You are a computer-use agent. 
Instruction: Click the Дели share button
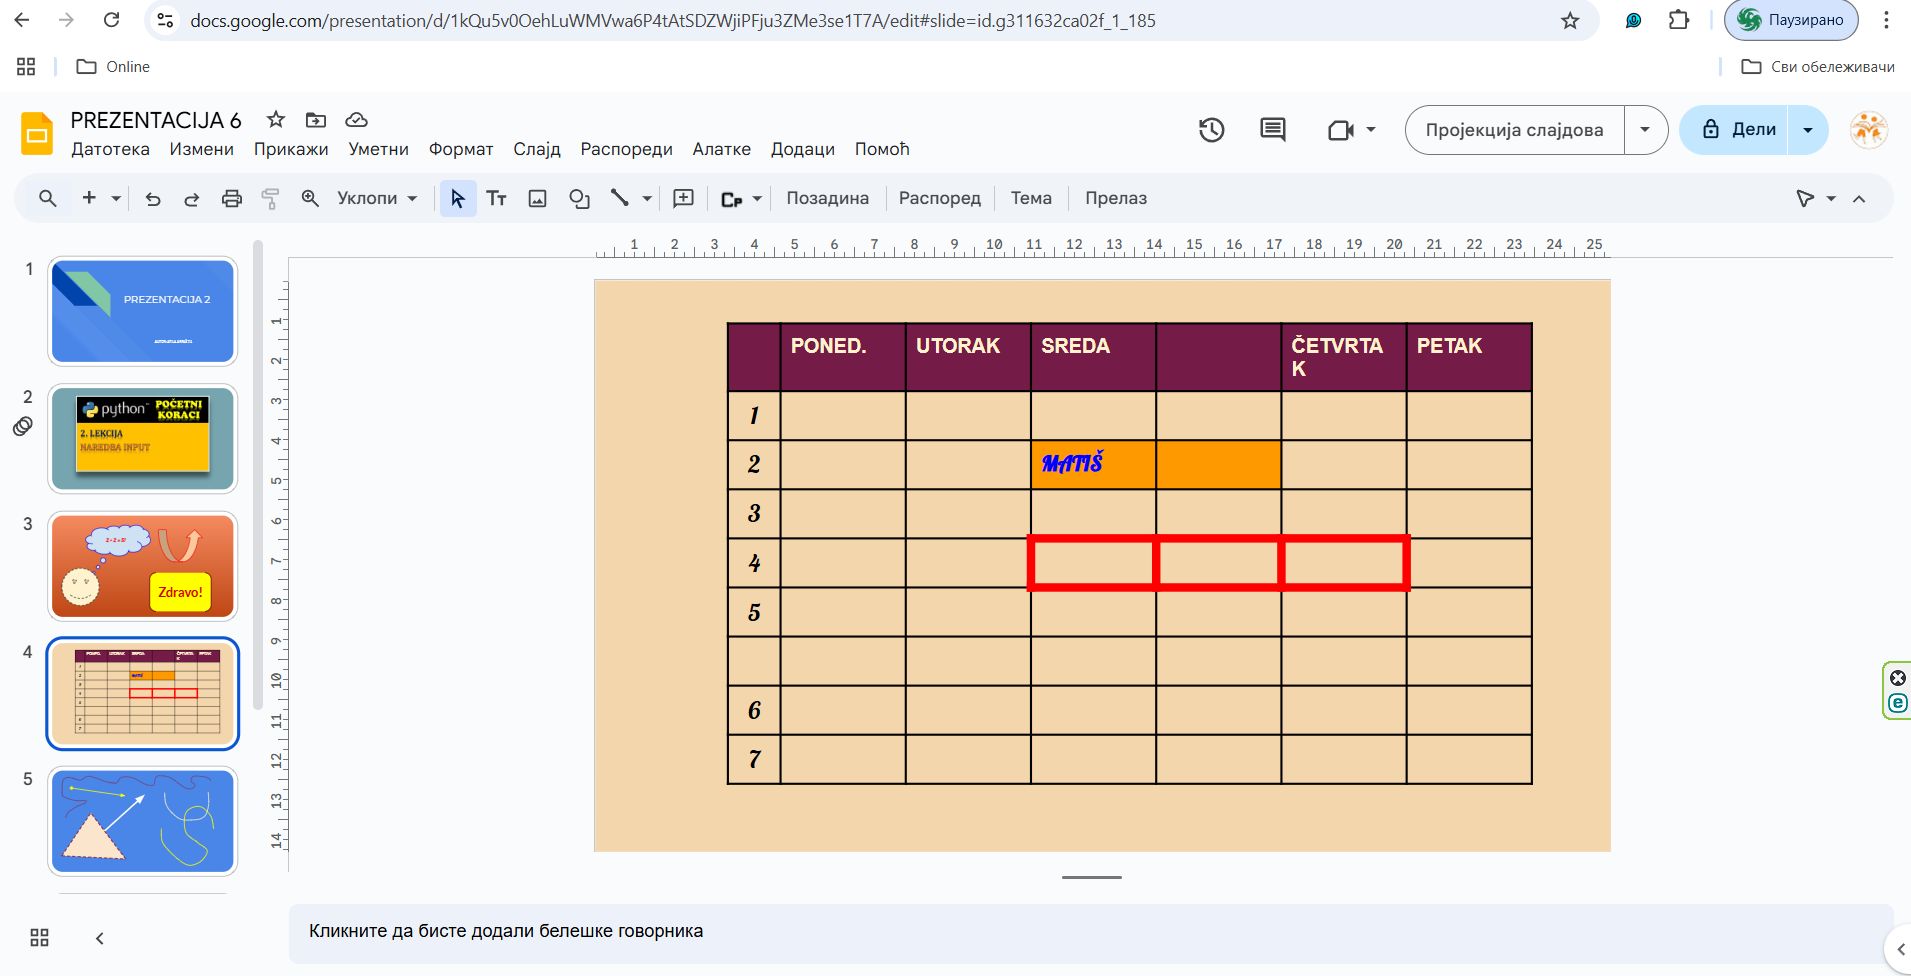[x=1738, y=130]
